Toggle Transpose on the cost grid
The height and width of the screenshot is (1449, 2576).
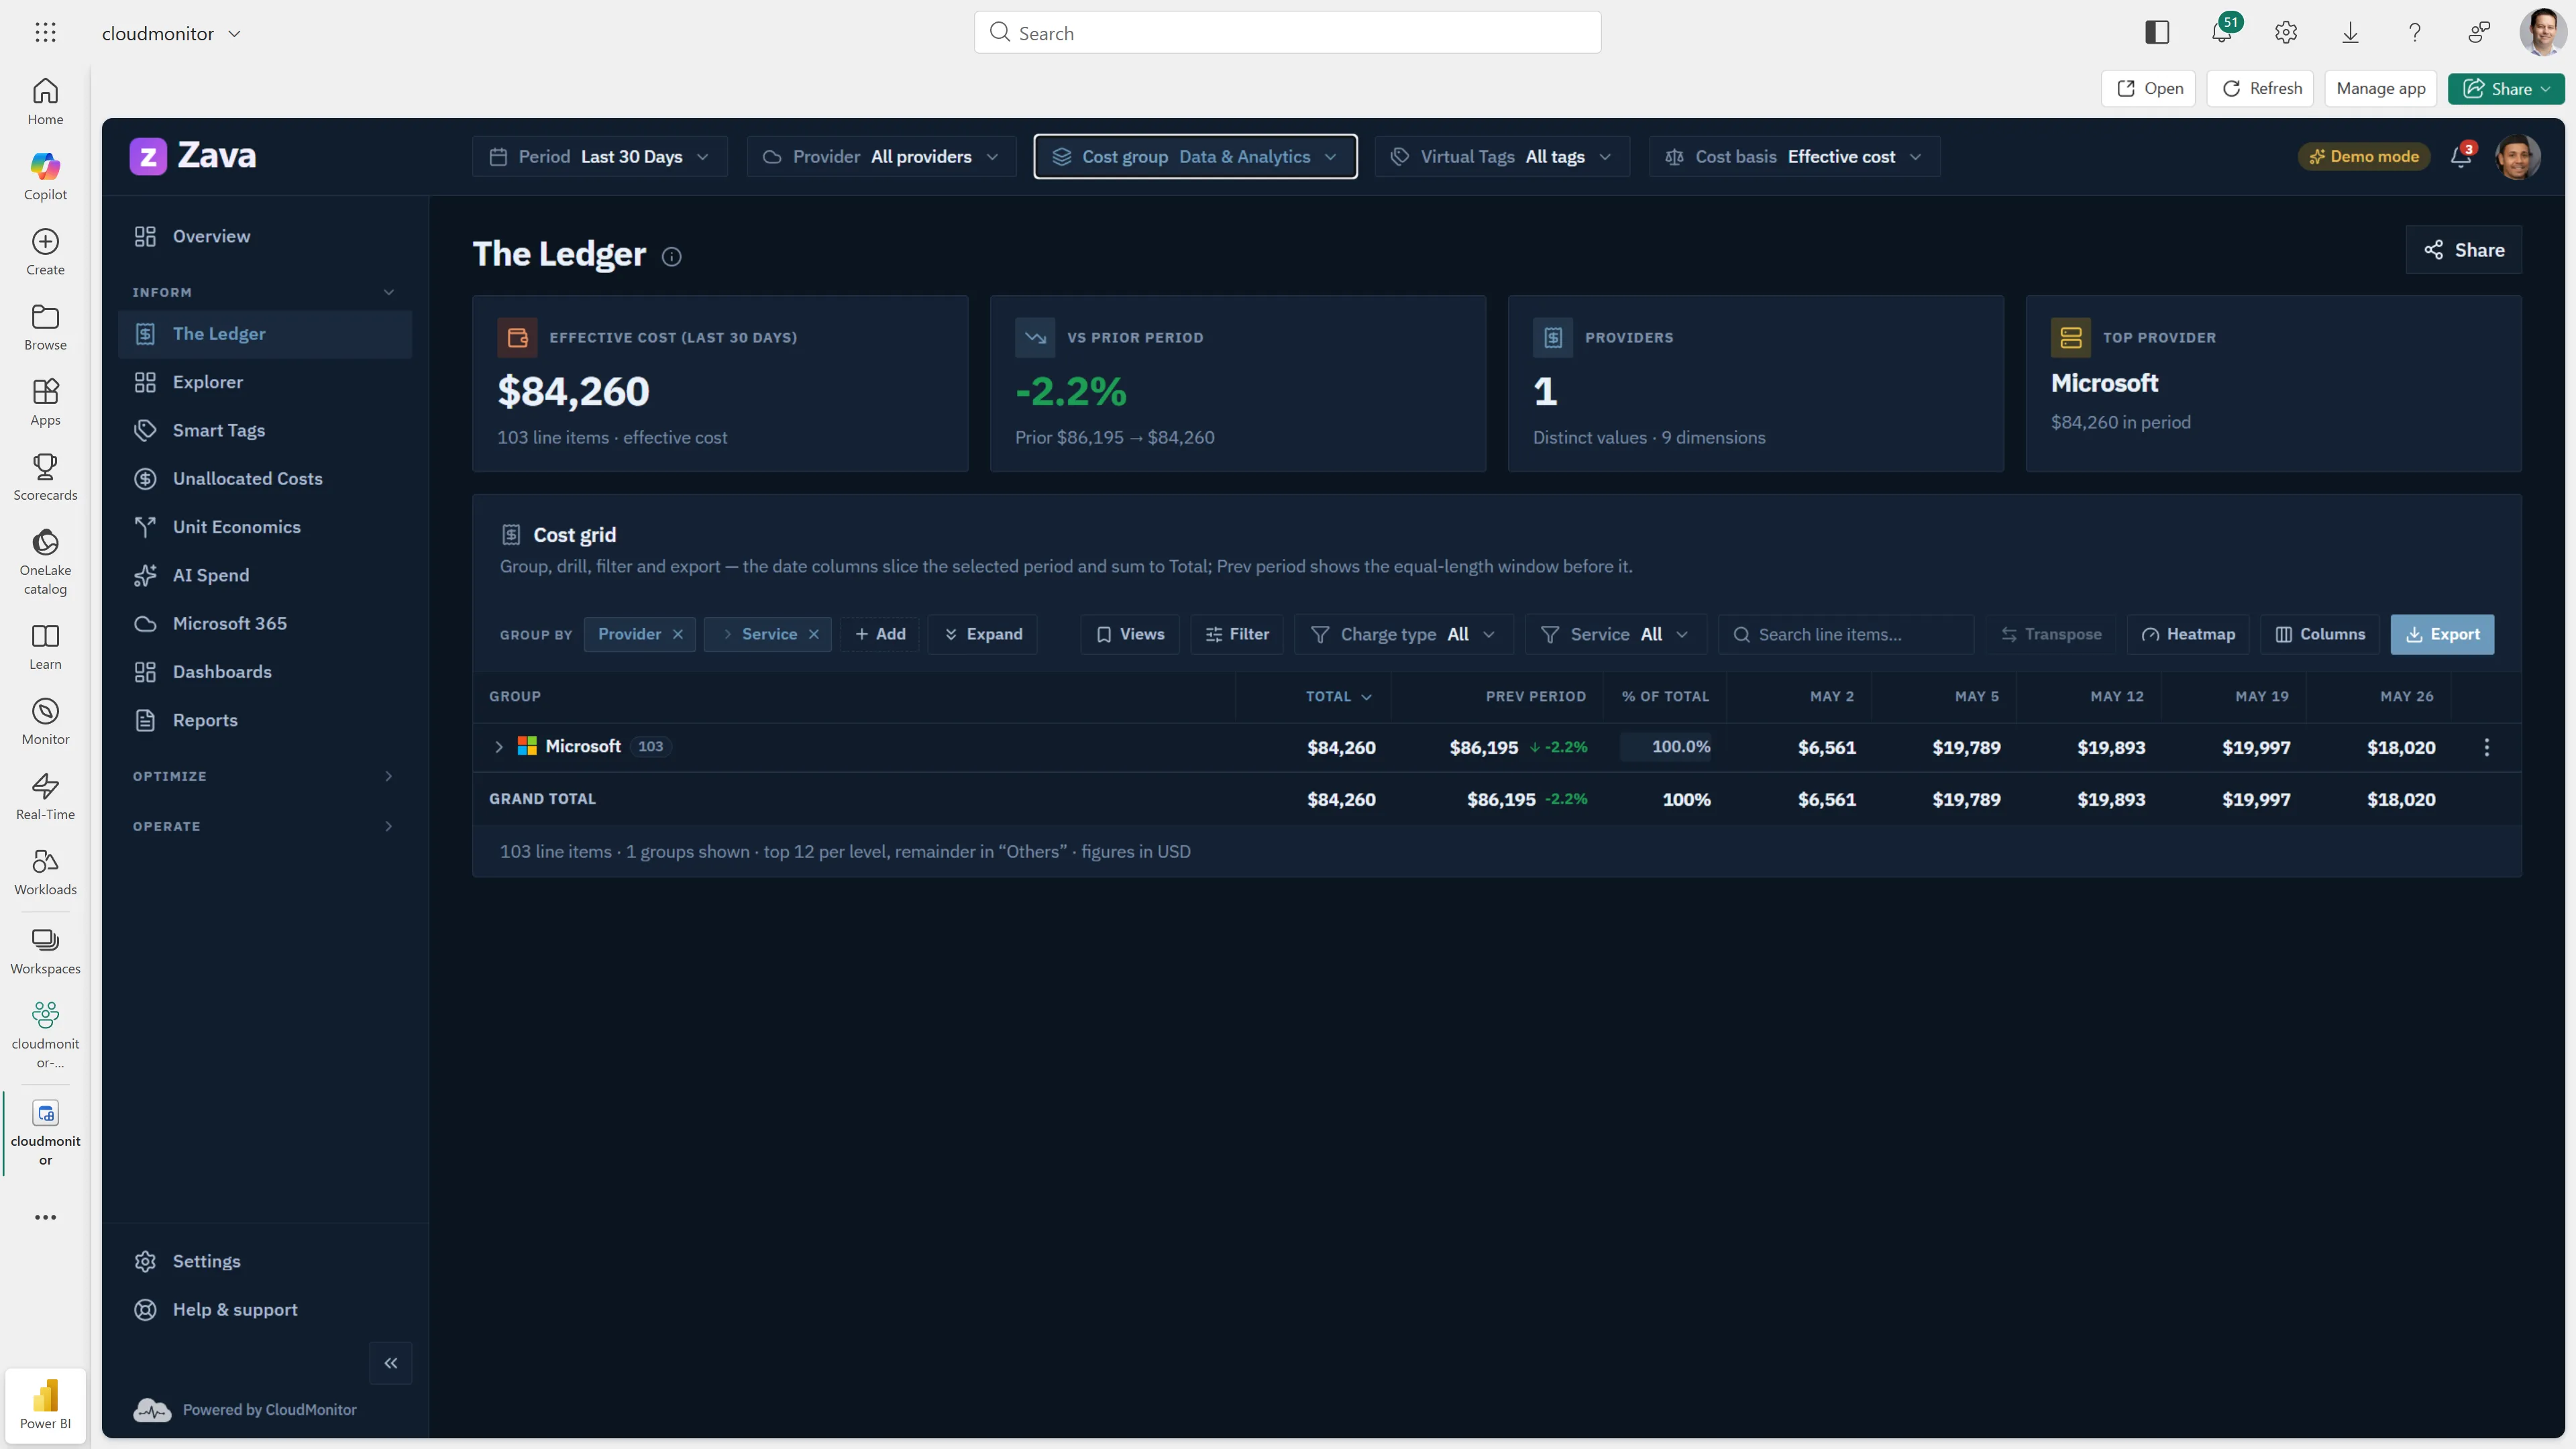coord(2051,634)
